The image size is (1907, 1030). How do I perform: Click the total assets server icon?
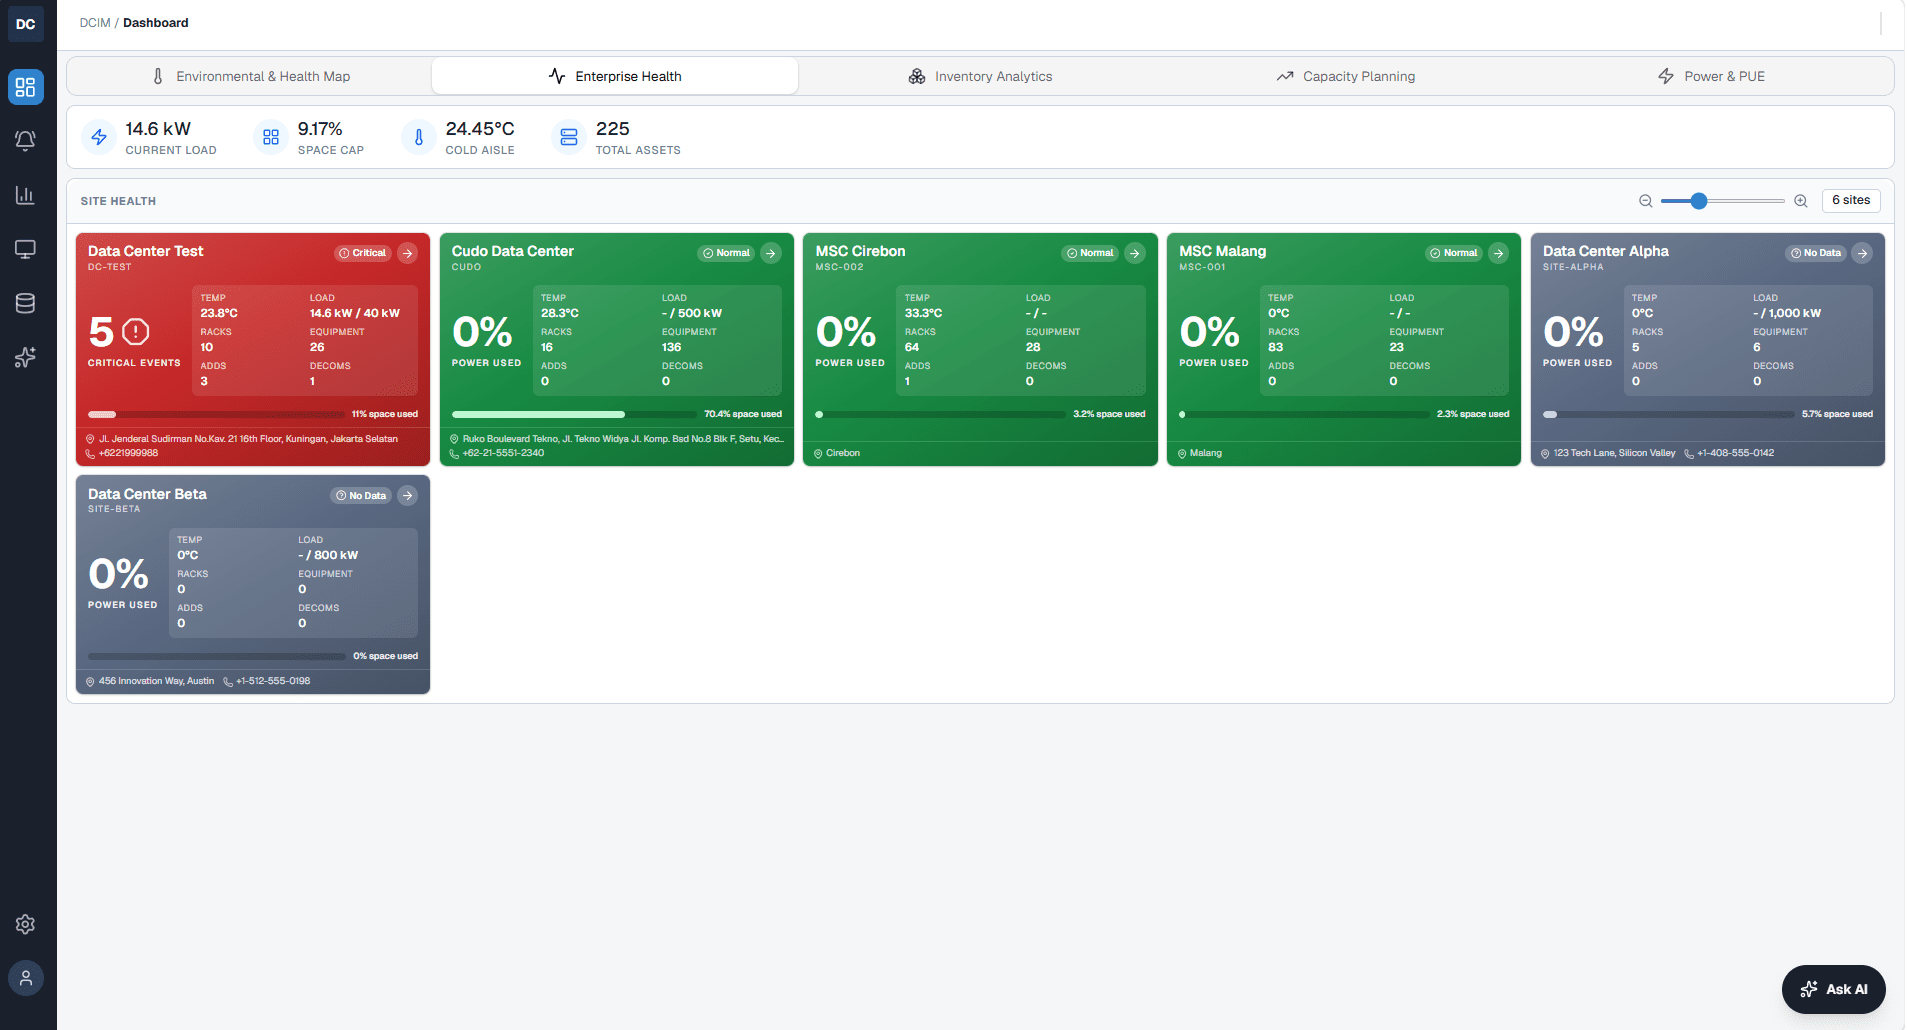coord(569,137)
